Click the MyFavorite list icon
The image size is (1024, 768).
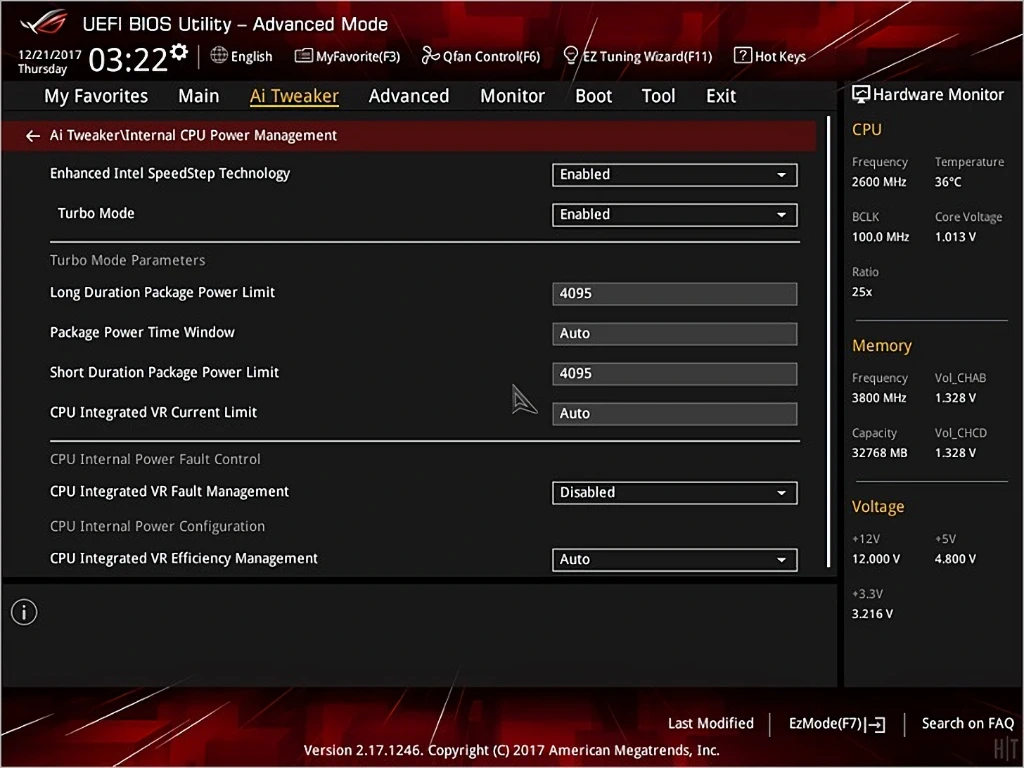point(304,56)
